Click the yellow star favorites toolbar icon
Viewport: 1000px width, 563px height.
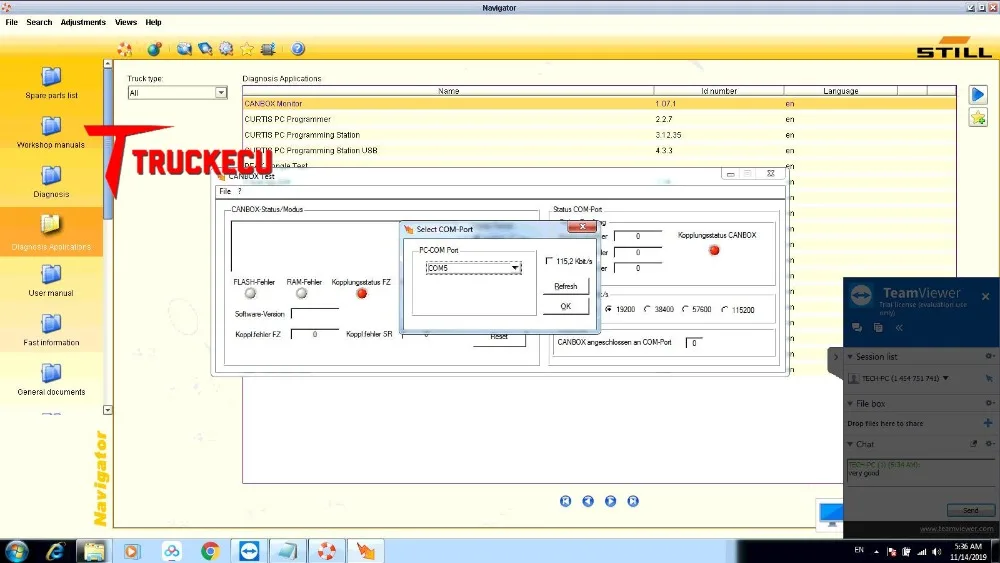coord(247,49)
